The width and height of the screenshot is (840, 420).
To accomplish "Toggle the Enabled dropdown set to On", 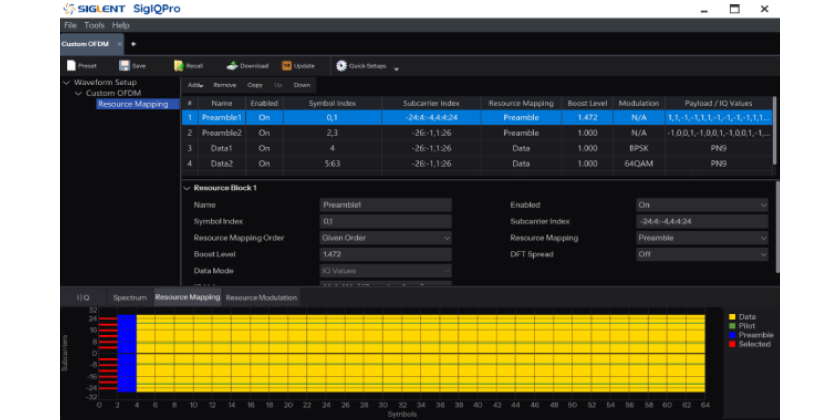I will [x=702, y=205].
